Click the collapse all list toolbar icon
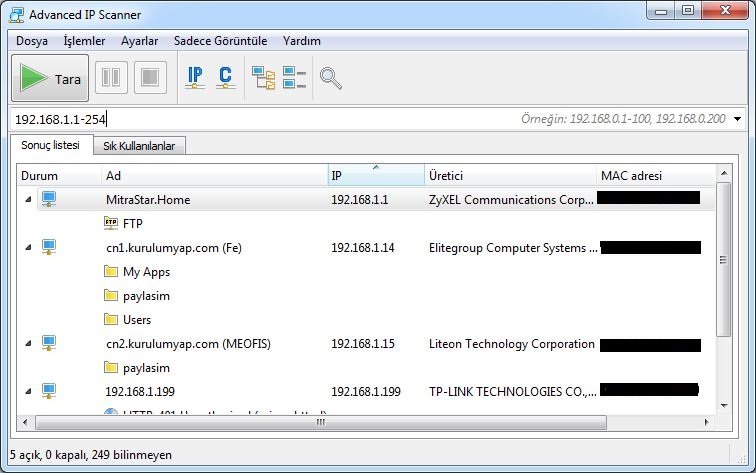The image size is (756, 473). (294, 78)
